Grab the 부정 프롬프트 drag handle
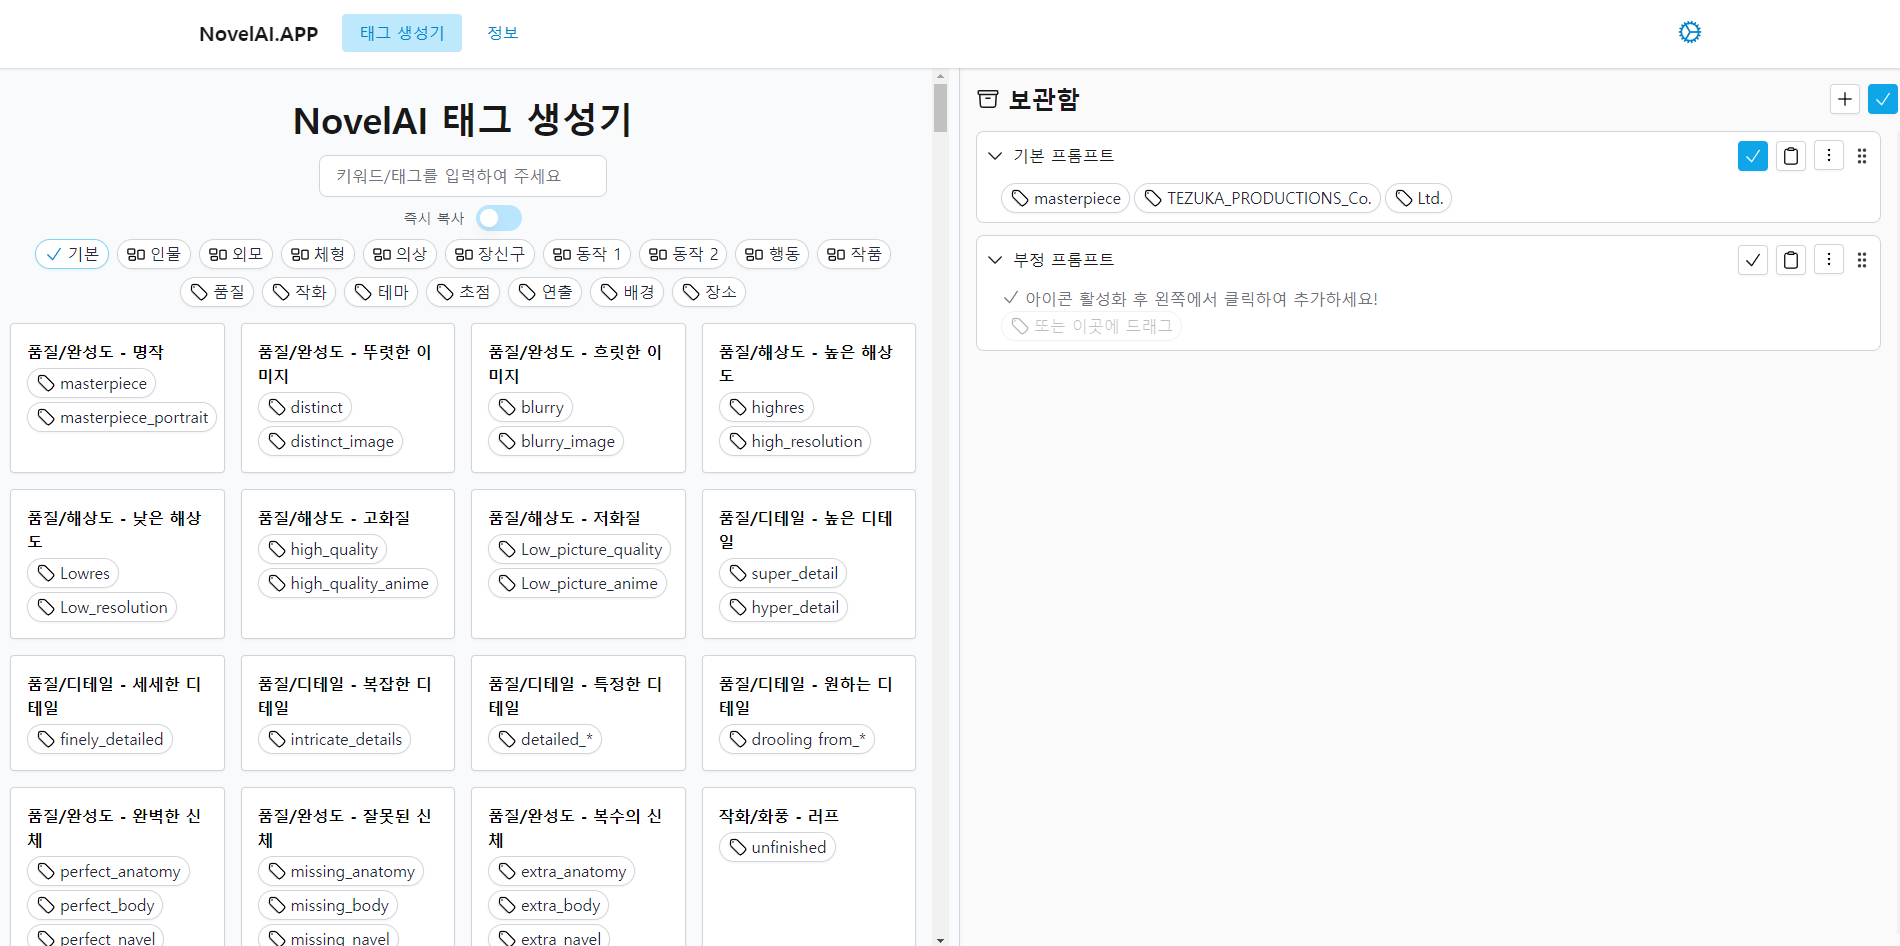 pos(1862,260)
